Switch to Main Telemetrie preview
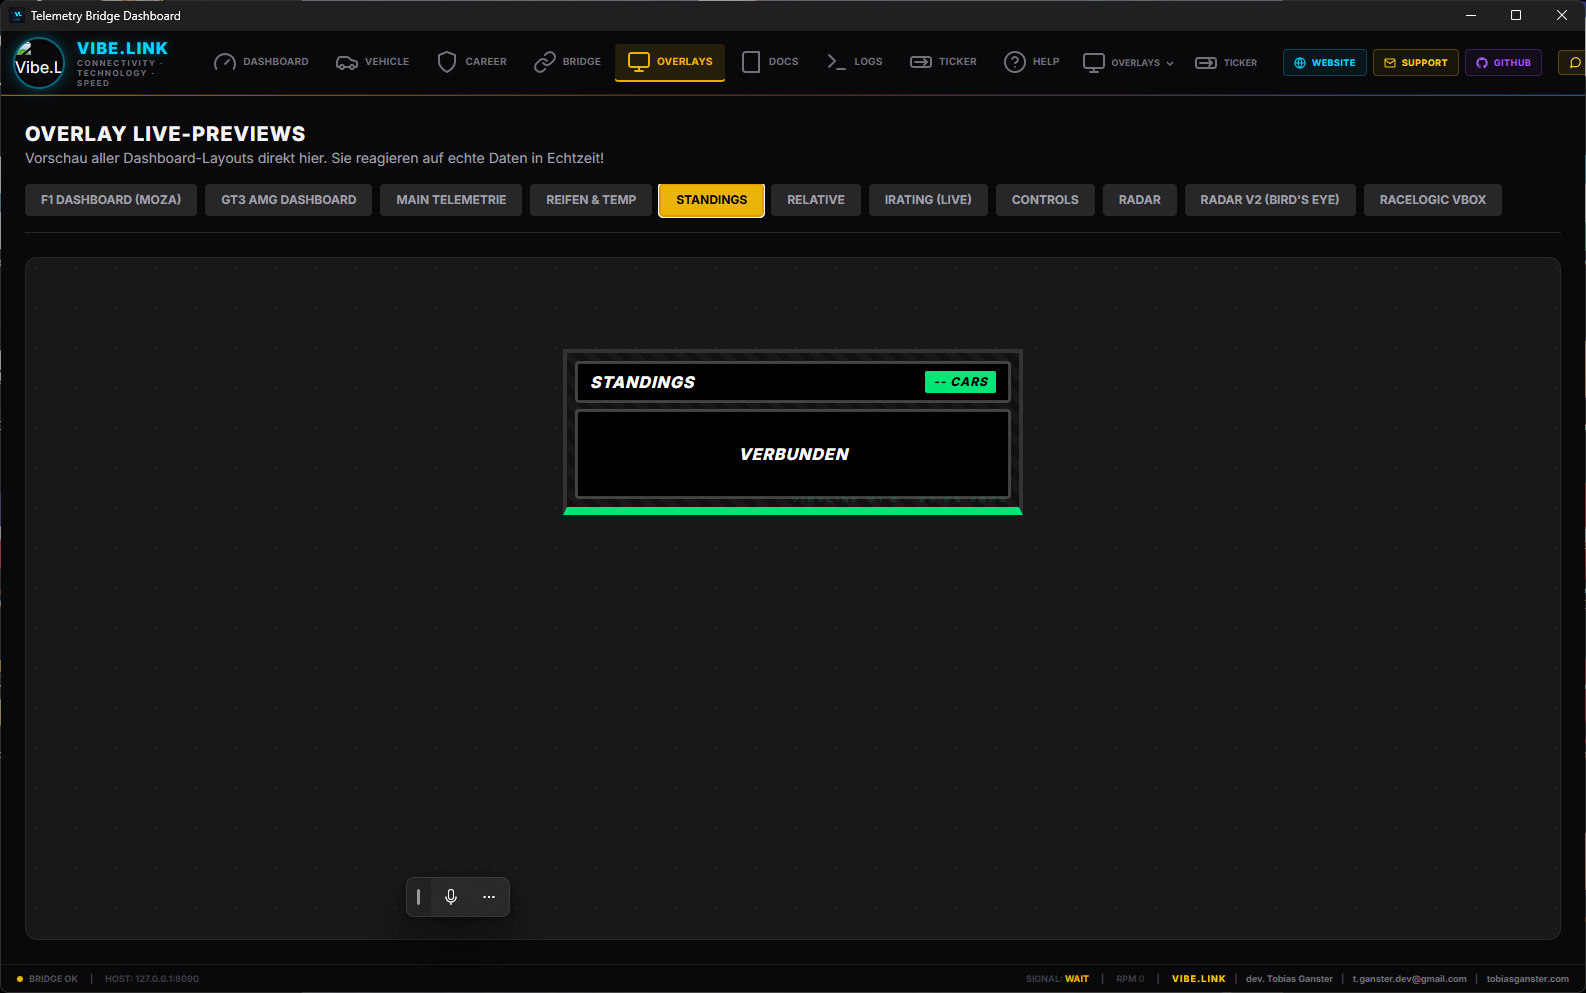Viewport: 1586px width, 993px height. click(x=451, y=200)
